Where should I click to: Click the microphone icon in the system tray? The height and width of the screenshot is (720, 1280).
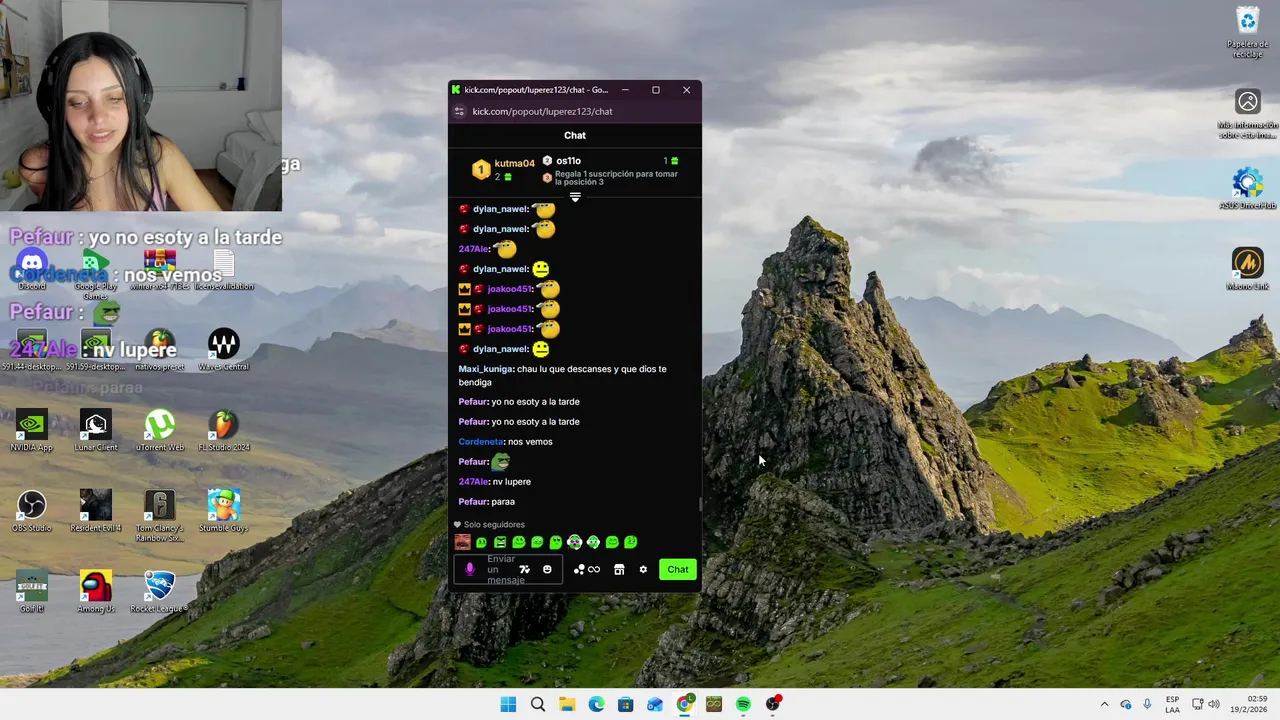coord(1147,705)
